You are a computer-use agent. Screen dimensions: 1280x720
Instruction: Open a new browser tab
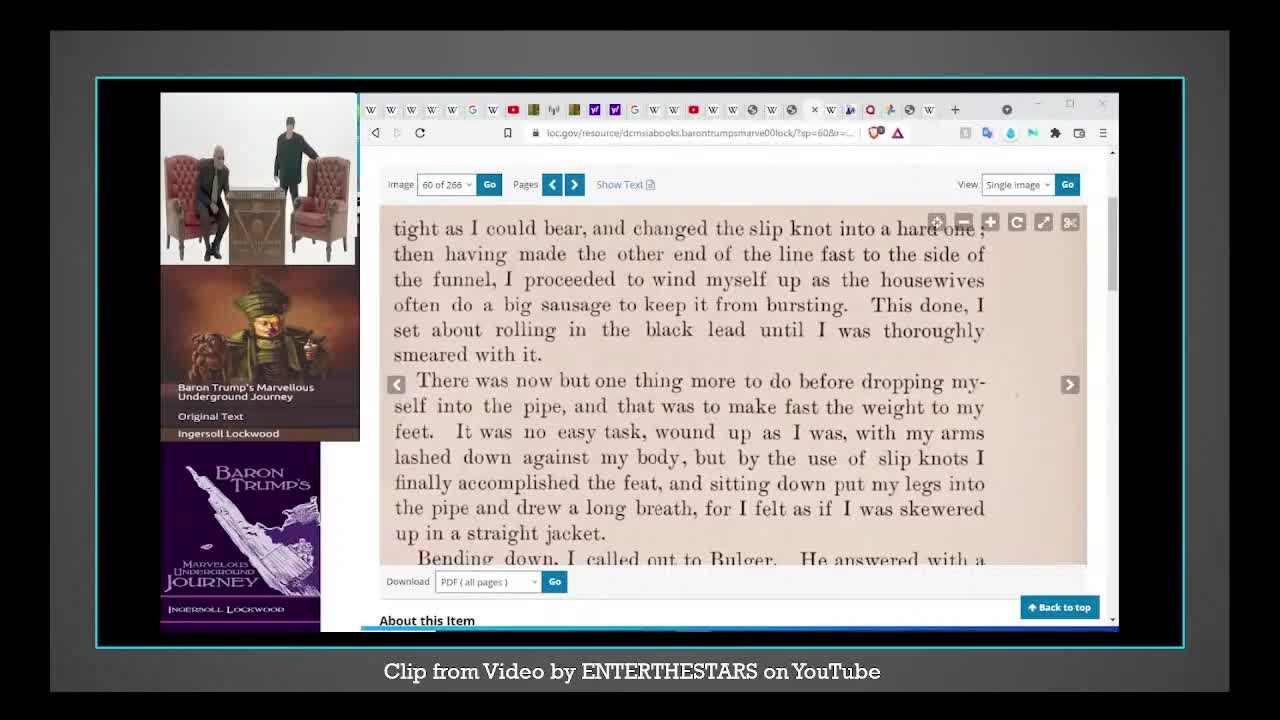955,109
